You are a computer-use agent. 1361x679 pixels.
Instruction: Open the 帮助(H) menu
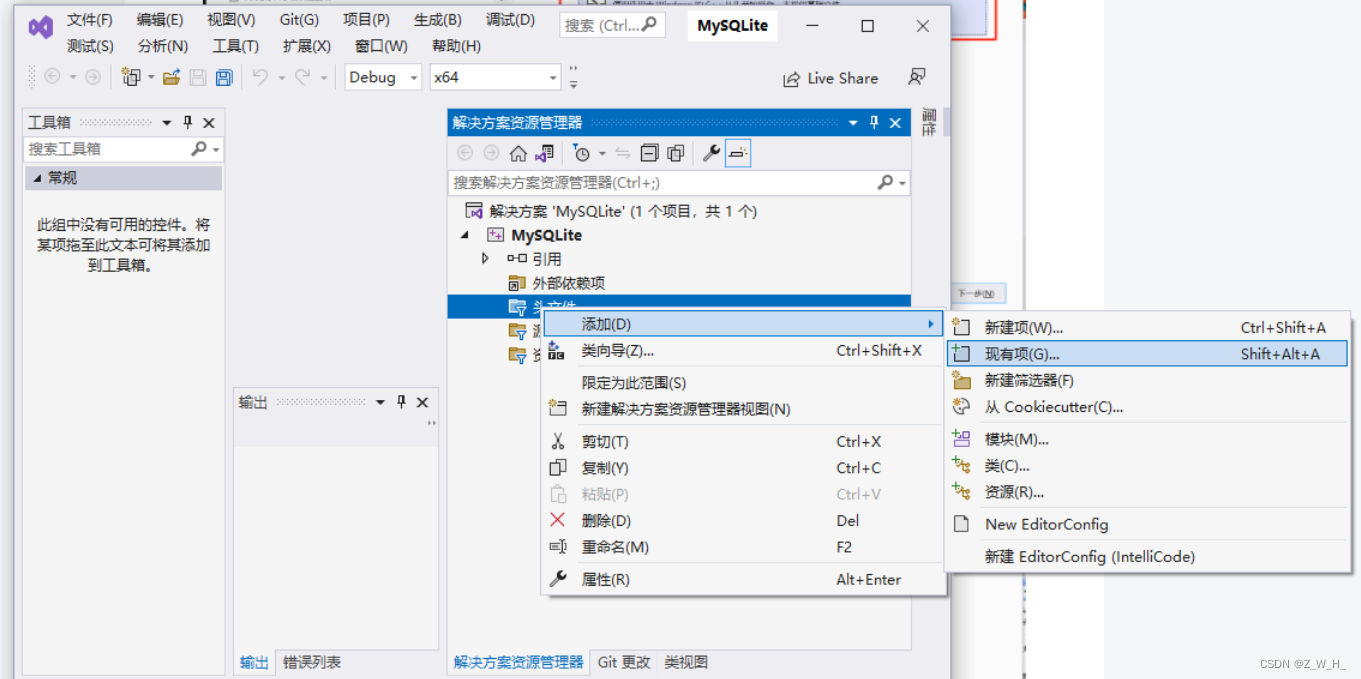coord(456,46)
